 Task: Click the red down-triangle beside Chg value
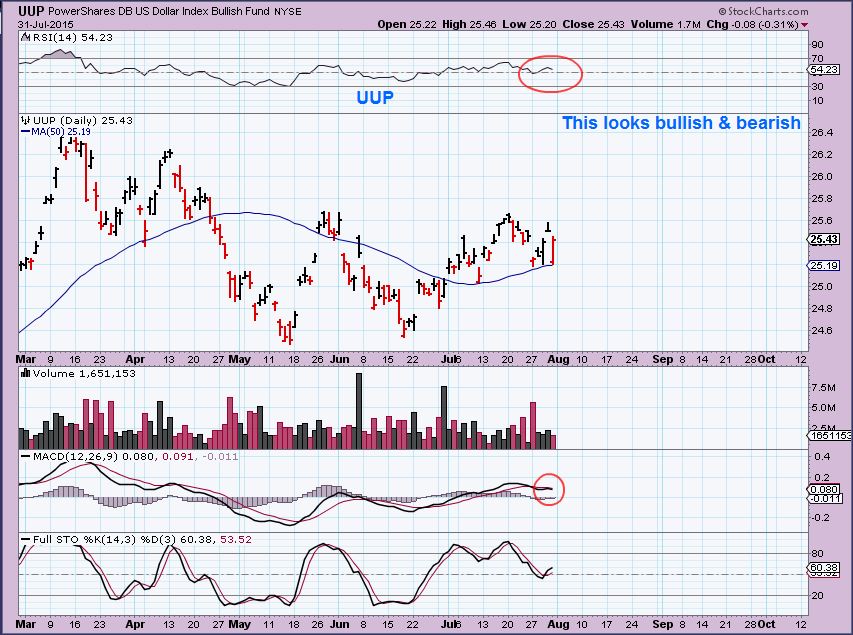[805, 25]
